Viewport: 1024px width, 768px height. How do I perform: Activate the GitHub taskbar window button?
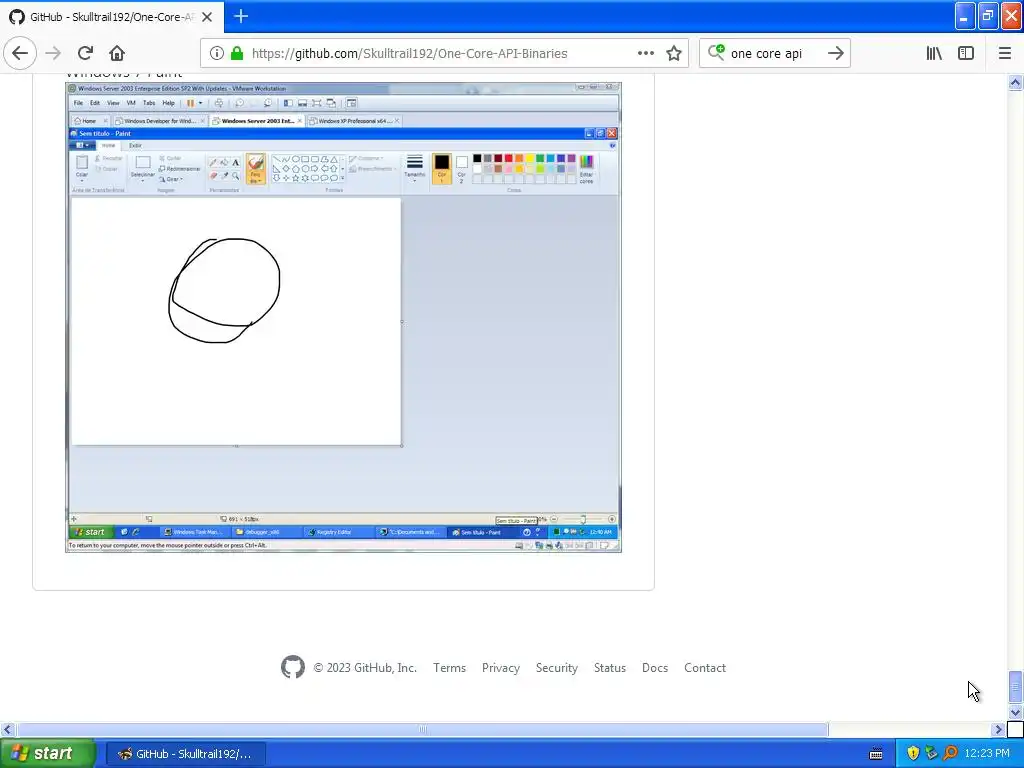[186, 754]
